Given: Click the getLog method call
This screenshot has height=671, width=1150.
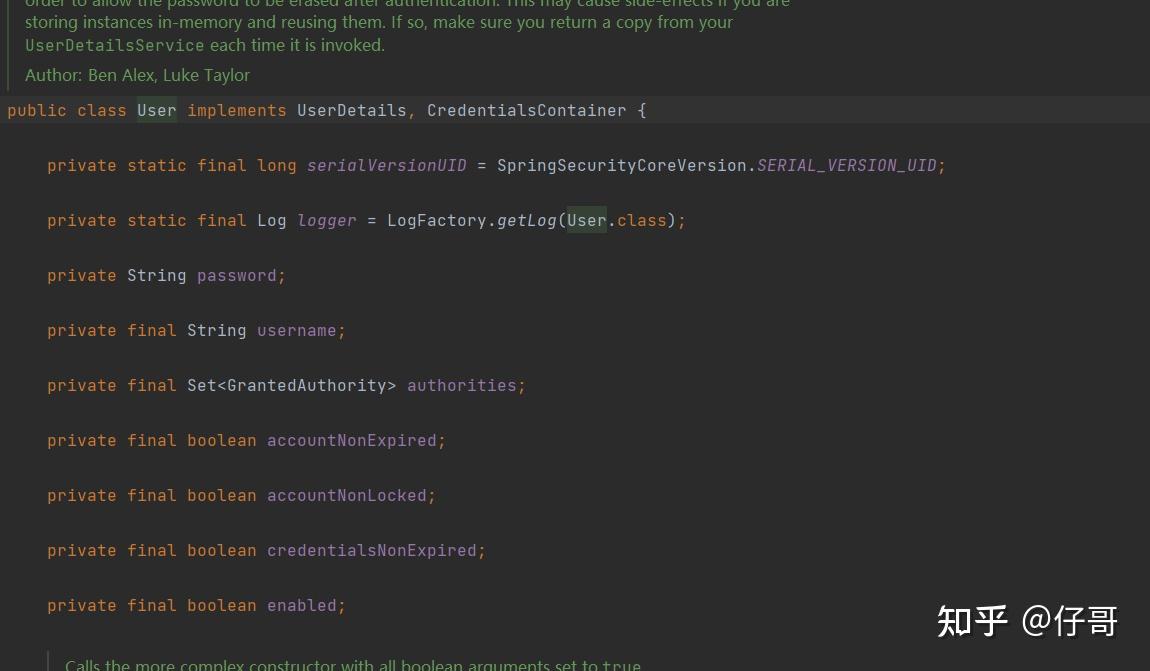Looking at the screenshot, I should tap(527, 220).
